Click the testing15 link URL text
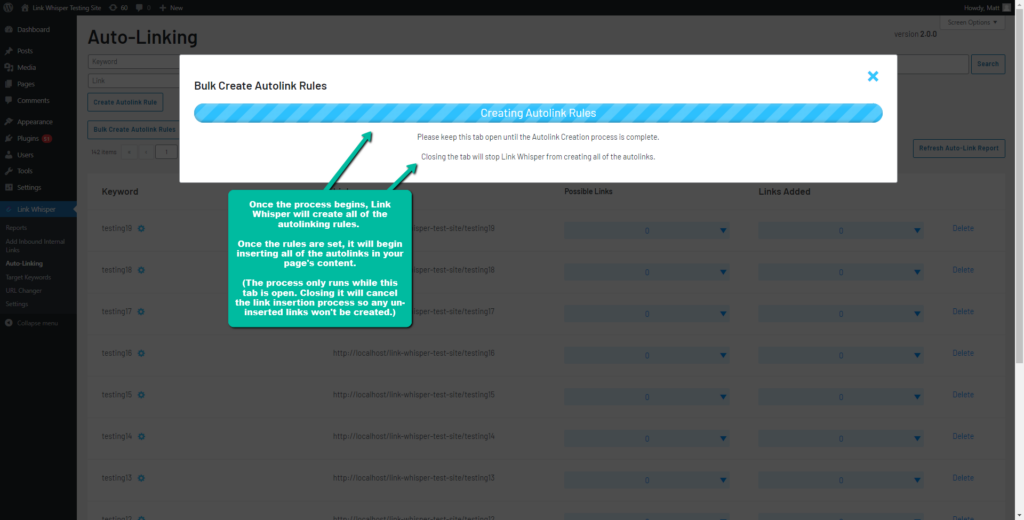This screenshot has height=520, width=1024. click(413, 395)
